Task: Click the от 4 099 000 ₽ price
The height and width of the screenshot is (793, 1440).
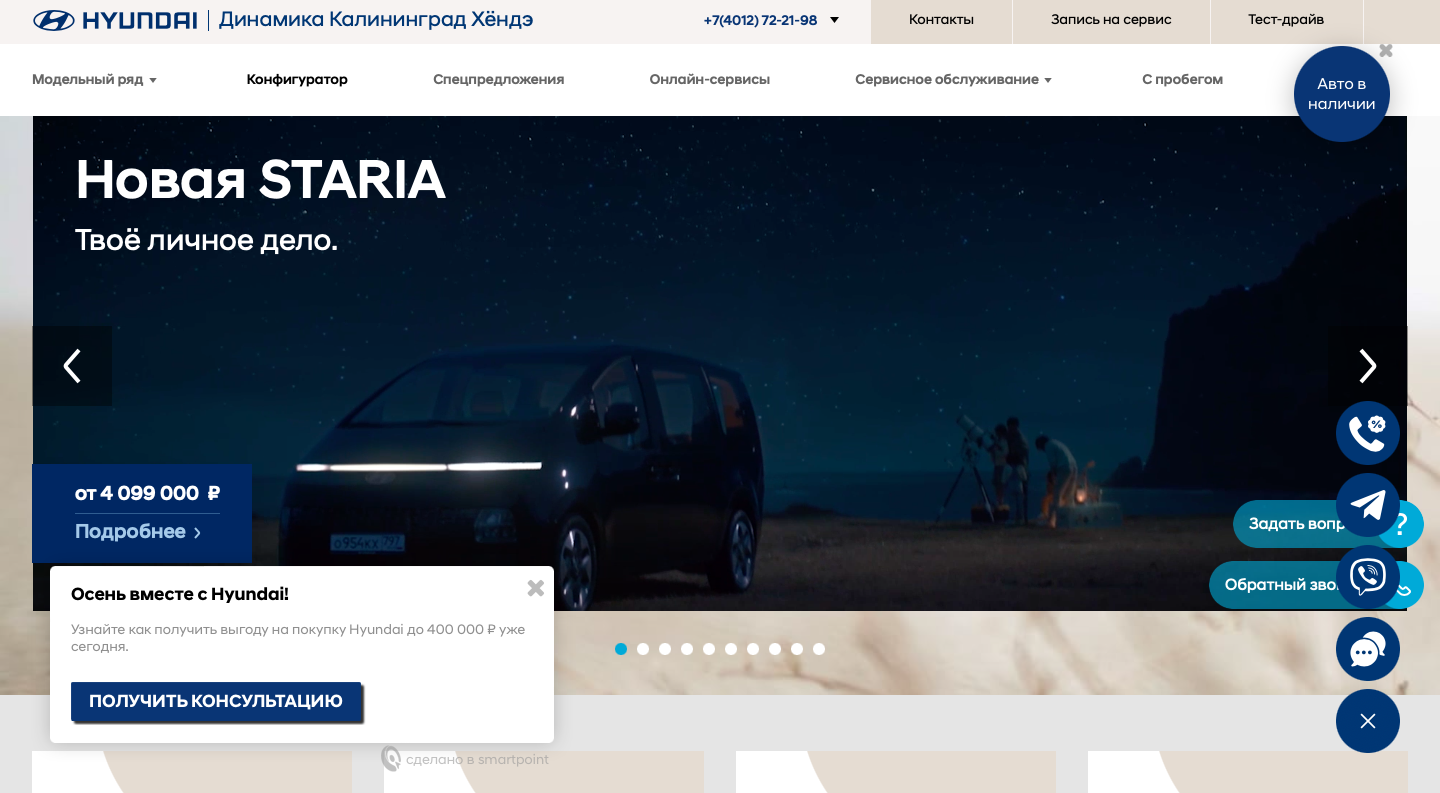Action: tap(147, 493)
